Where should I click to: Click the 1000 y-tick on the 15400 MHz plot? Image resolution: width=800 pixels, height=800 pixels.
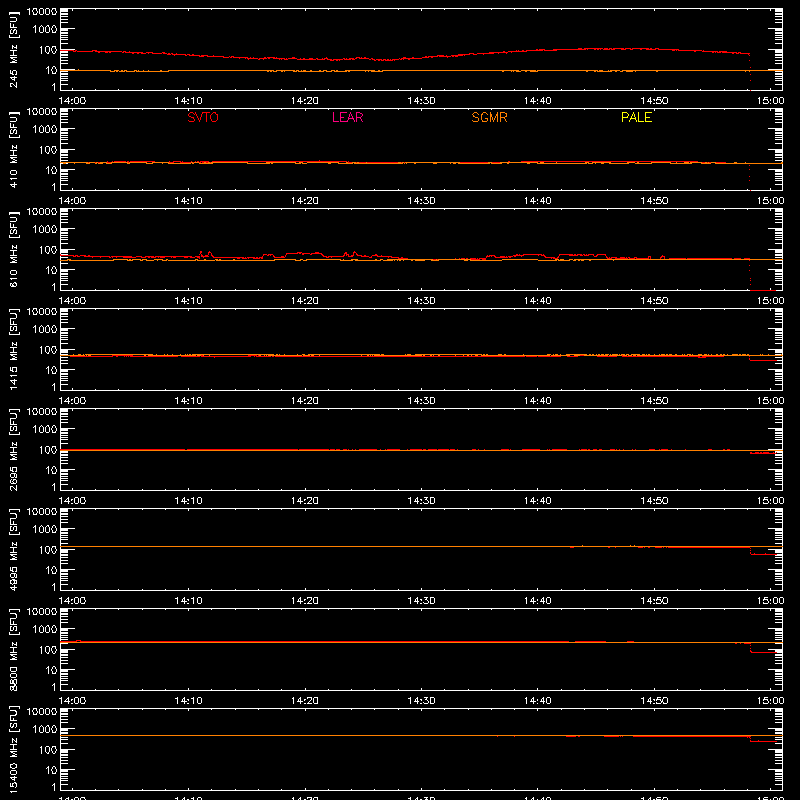pyautogui.click(x=45, y=730)
